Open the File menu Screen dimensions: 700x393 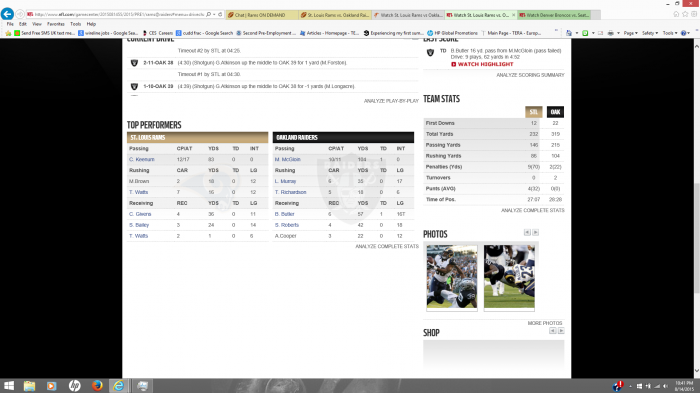[10, 24]
